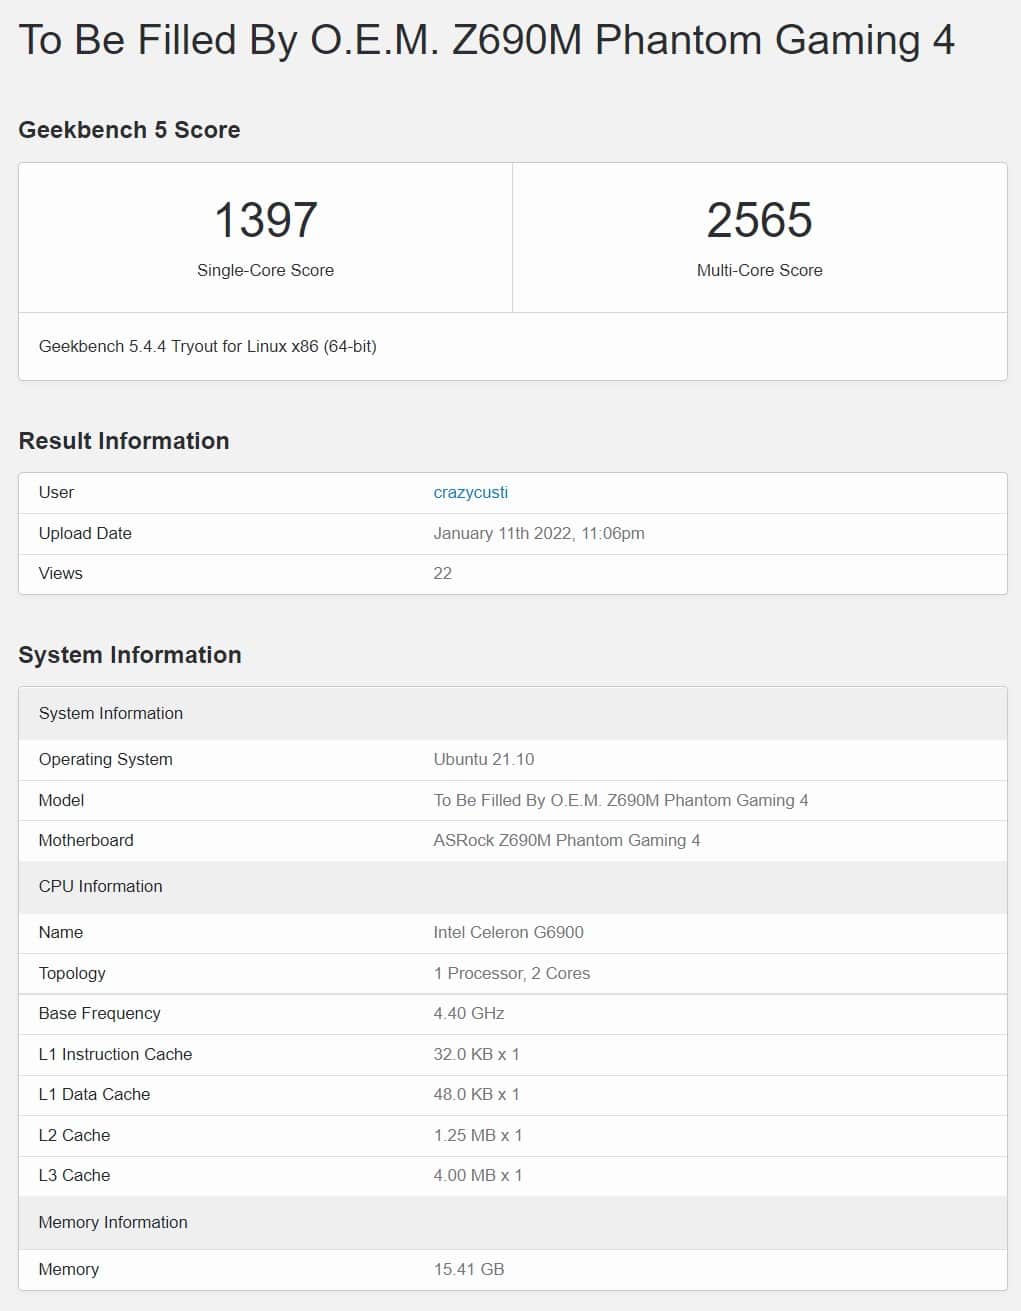Screen dimensions: 1021x1311
Task: Click the Memory Information section header row
Action: coord(512,1222)
